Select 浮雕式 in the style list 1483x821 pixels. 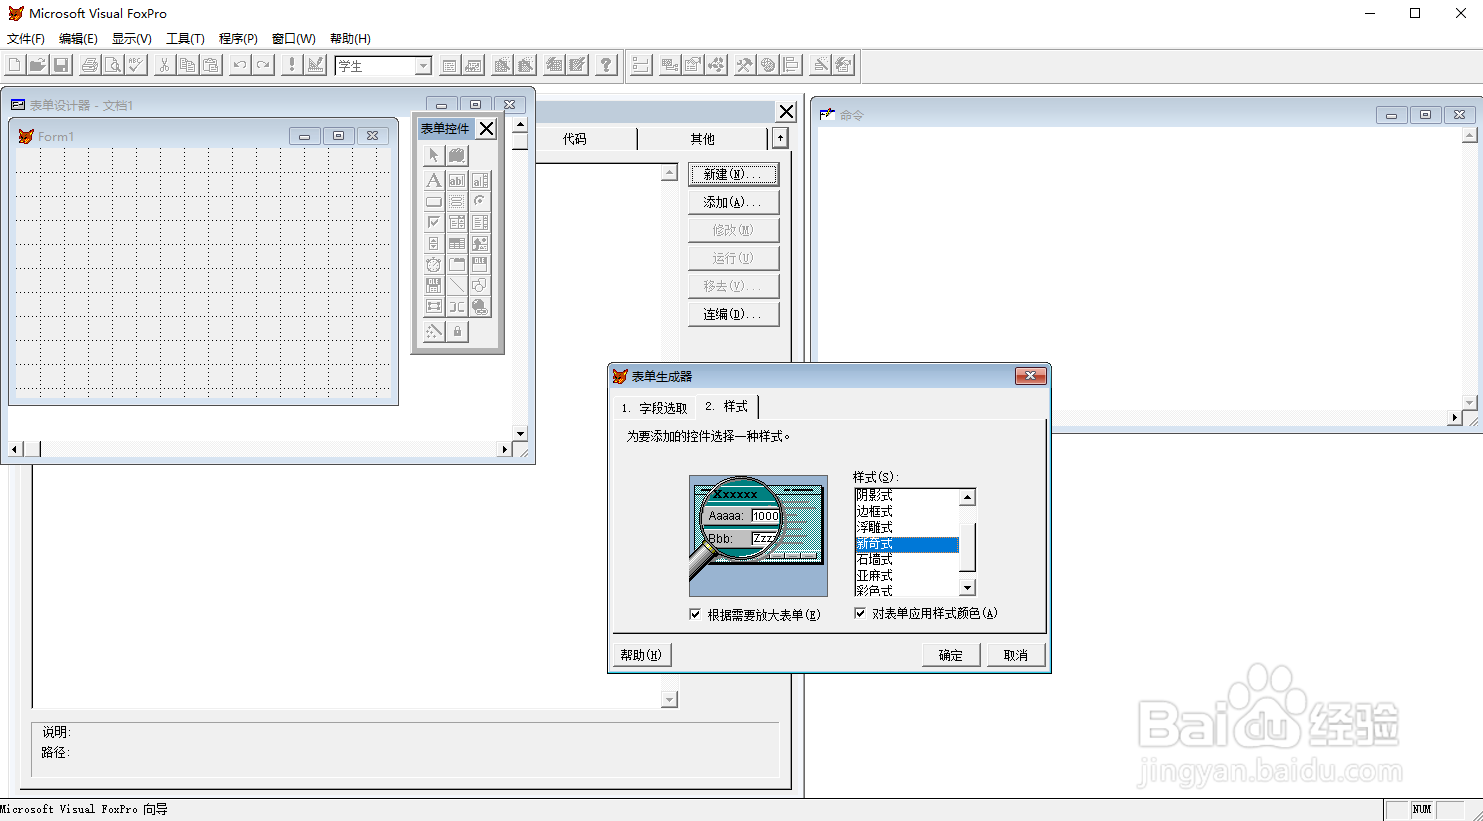(906, 528)
